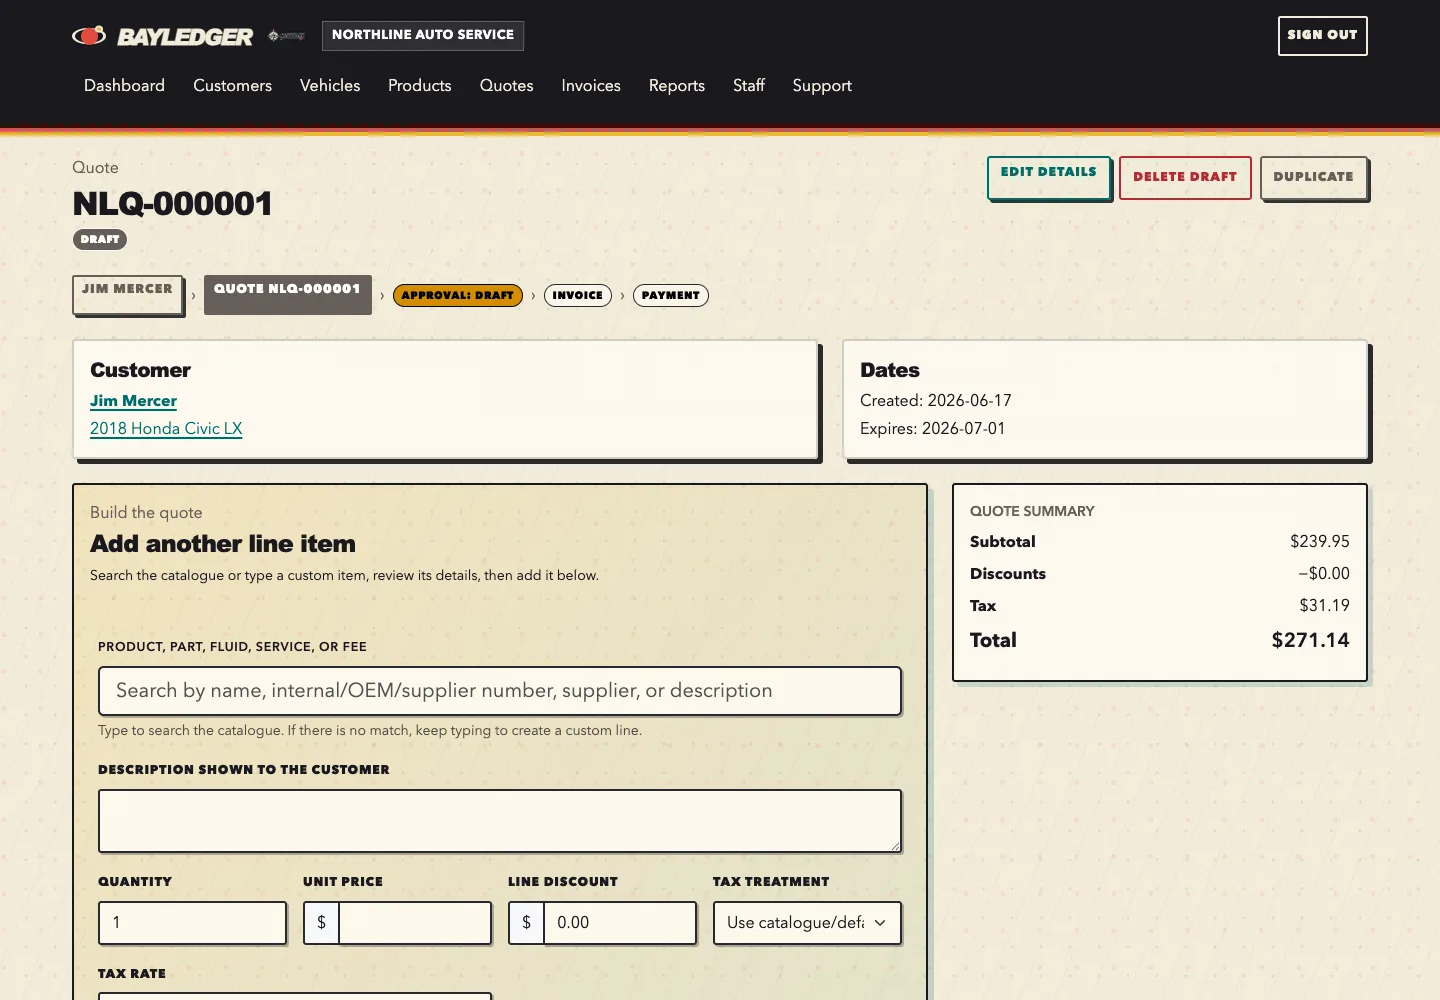Viewport: 1440px width, 1000px height.
Task: Click the Created: 2026-06-17 date
Action: click(x=936, y=400)
